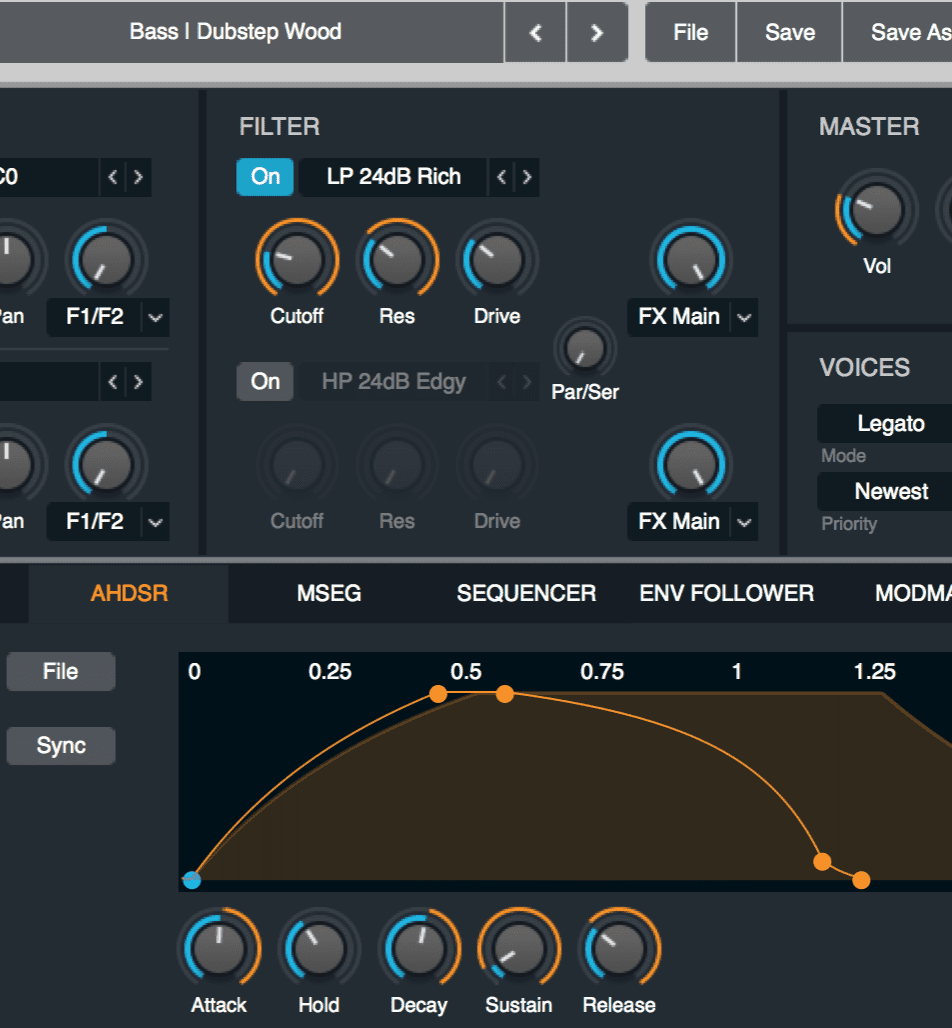The image size is (952, 1028).
Task: Load the next preset with the right arrow
Action: [597, 32]
